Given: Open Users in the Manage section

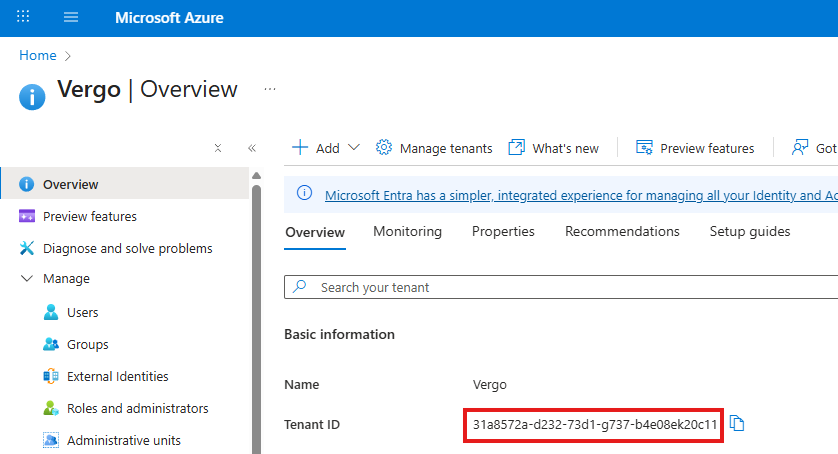Looking at the screenshot, I should (82, 313).
